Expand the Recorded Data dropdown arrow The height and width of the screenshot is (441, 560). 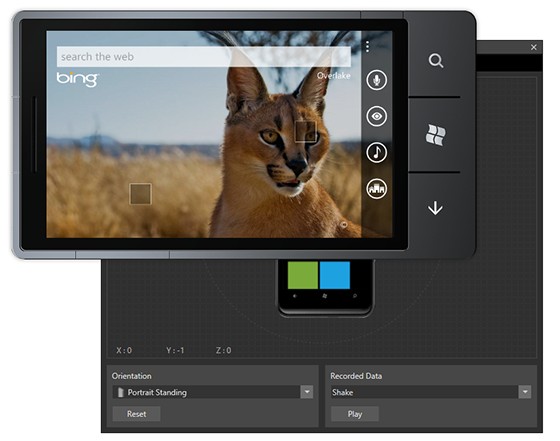tap(525, 392)
